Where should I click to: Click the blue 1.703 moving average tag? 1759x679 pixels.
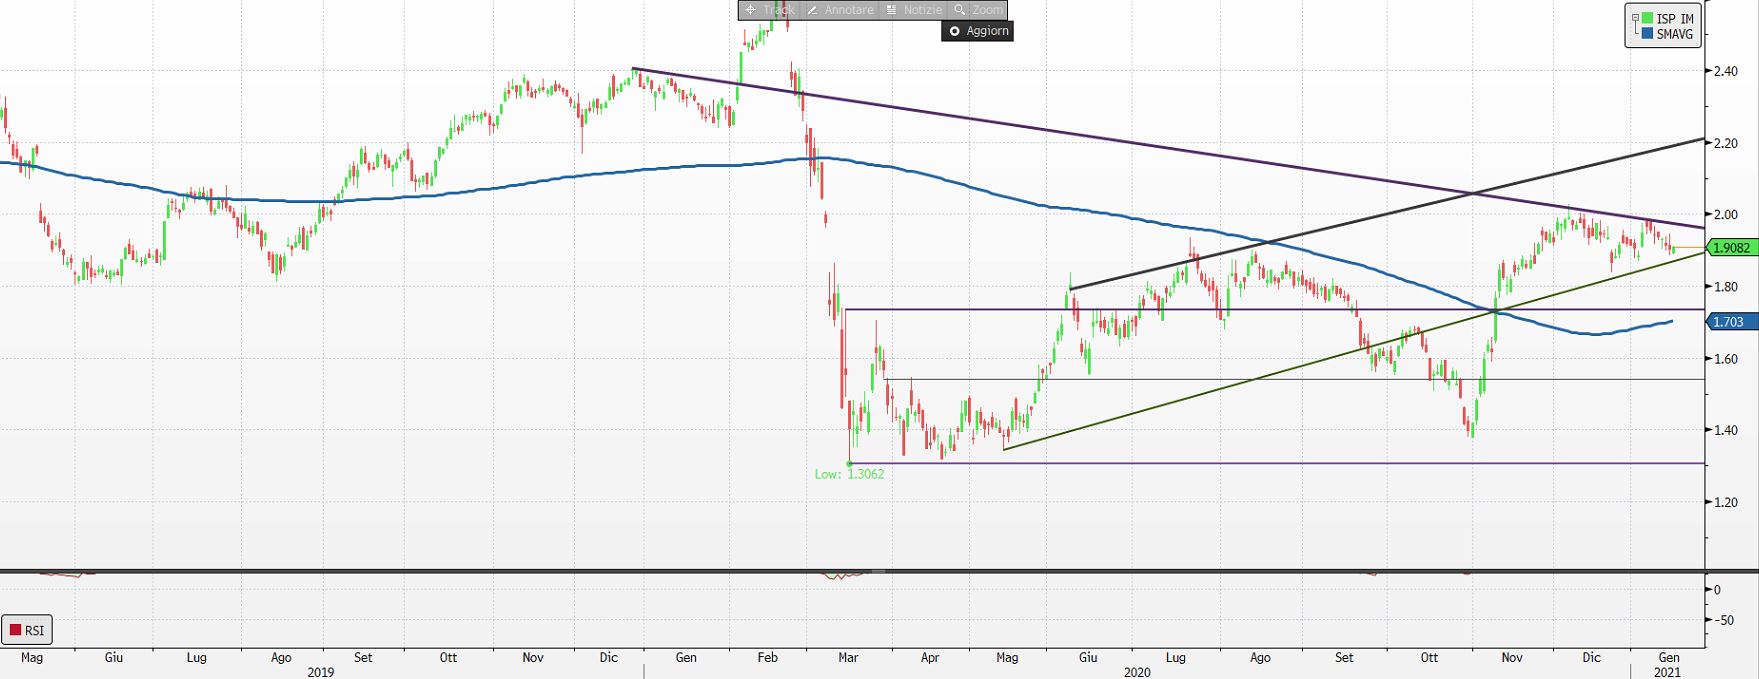click(1728, 322)
